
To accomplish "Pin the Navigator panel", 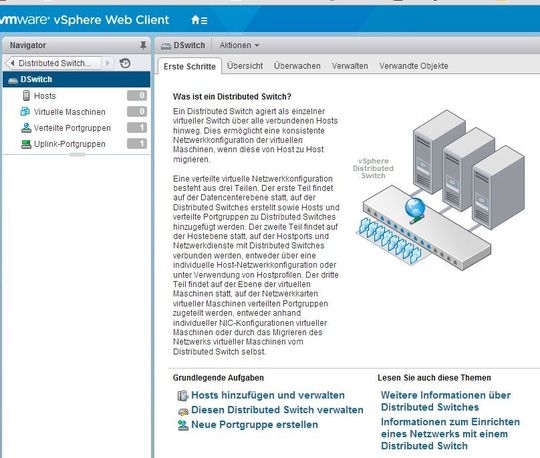I will (143, 45).
